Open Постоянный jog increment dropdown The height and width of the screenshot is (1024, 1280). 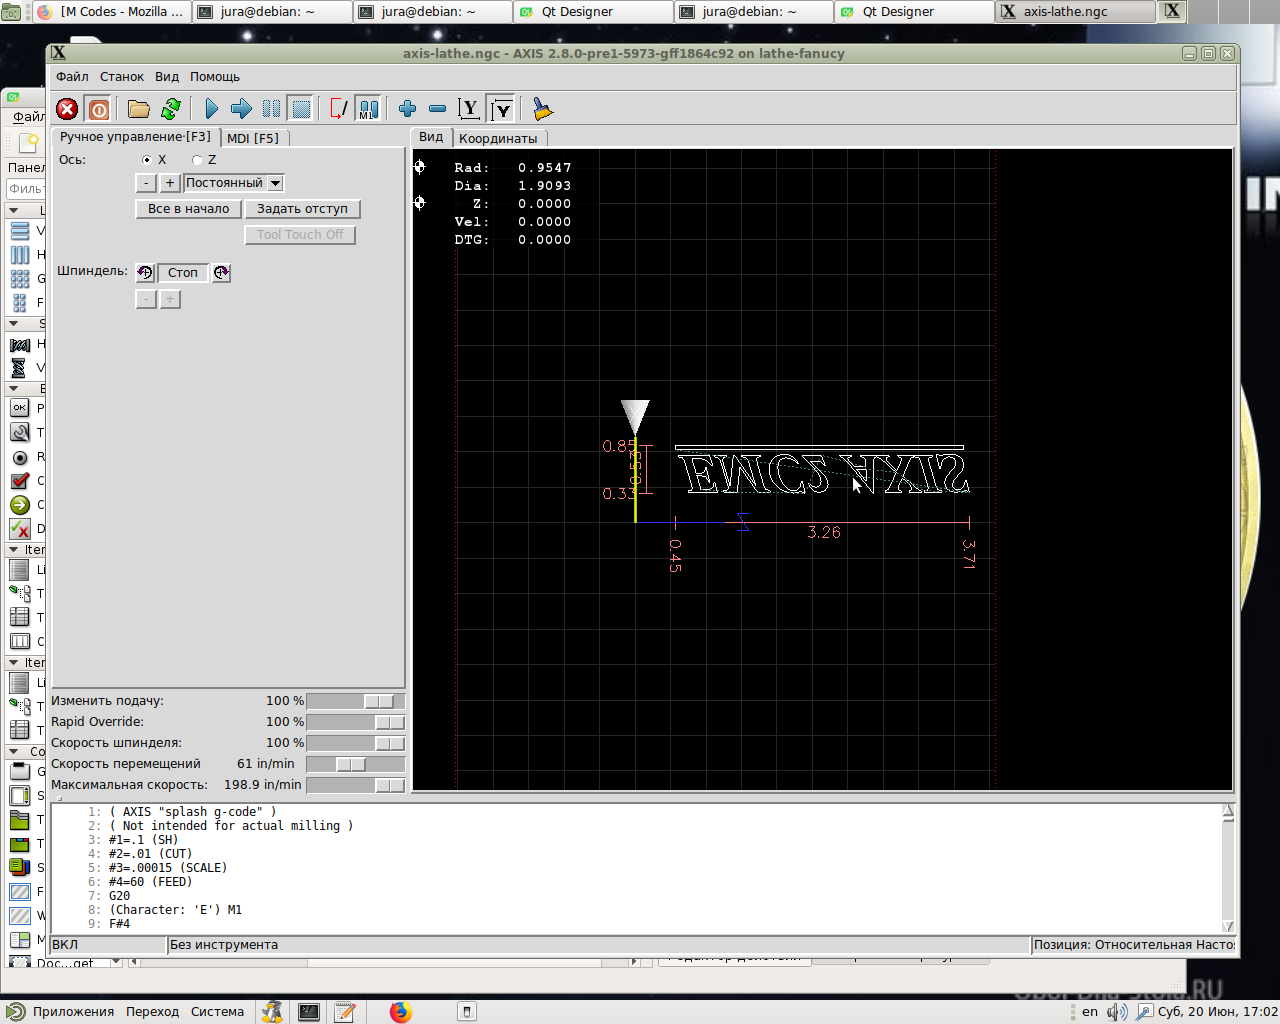[x=234, y=183]
